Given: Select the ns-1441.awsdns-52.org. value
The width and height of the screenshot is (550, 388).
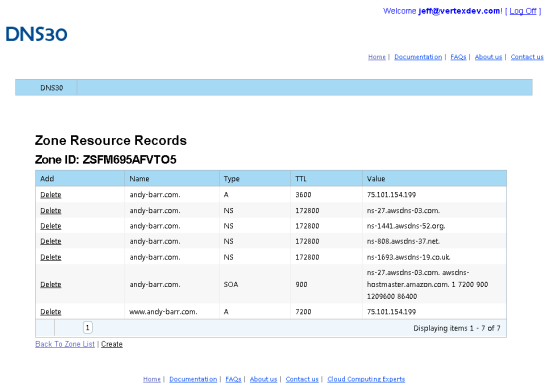Looking at the screenshot, I should point(406,226).
